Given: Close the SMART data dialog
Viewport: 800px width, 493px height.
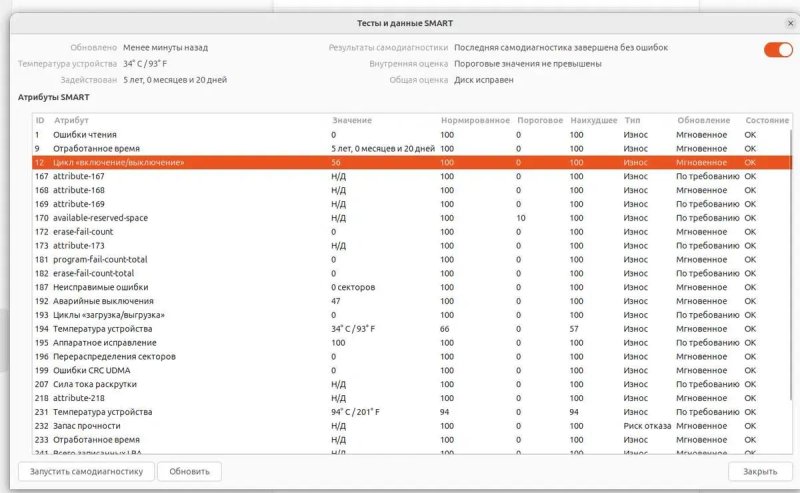Looking at the screenshot, I should click(790, 23).
